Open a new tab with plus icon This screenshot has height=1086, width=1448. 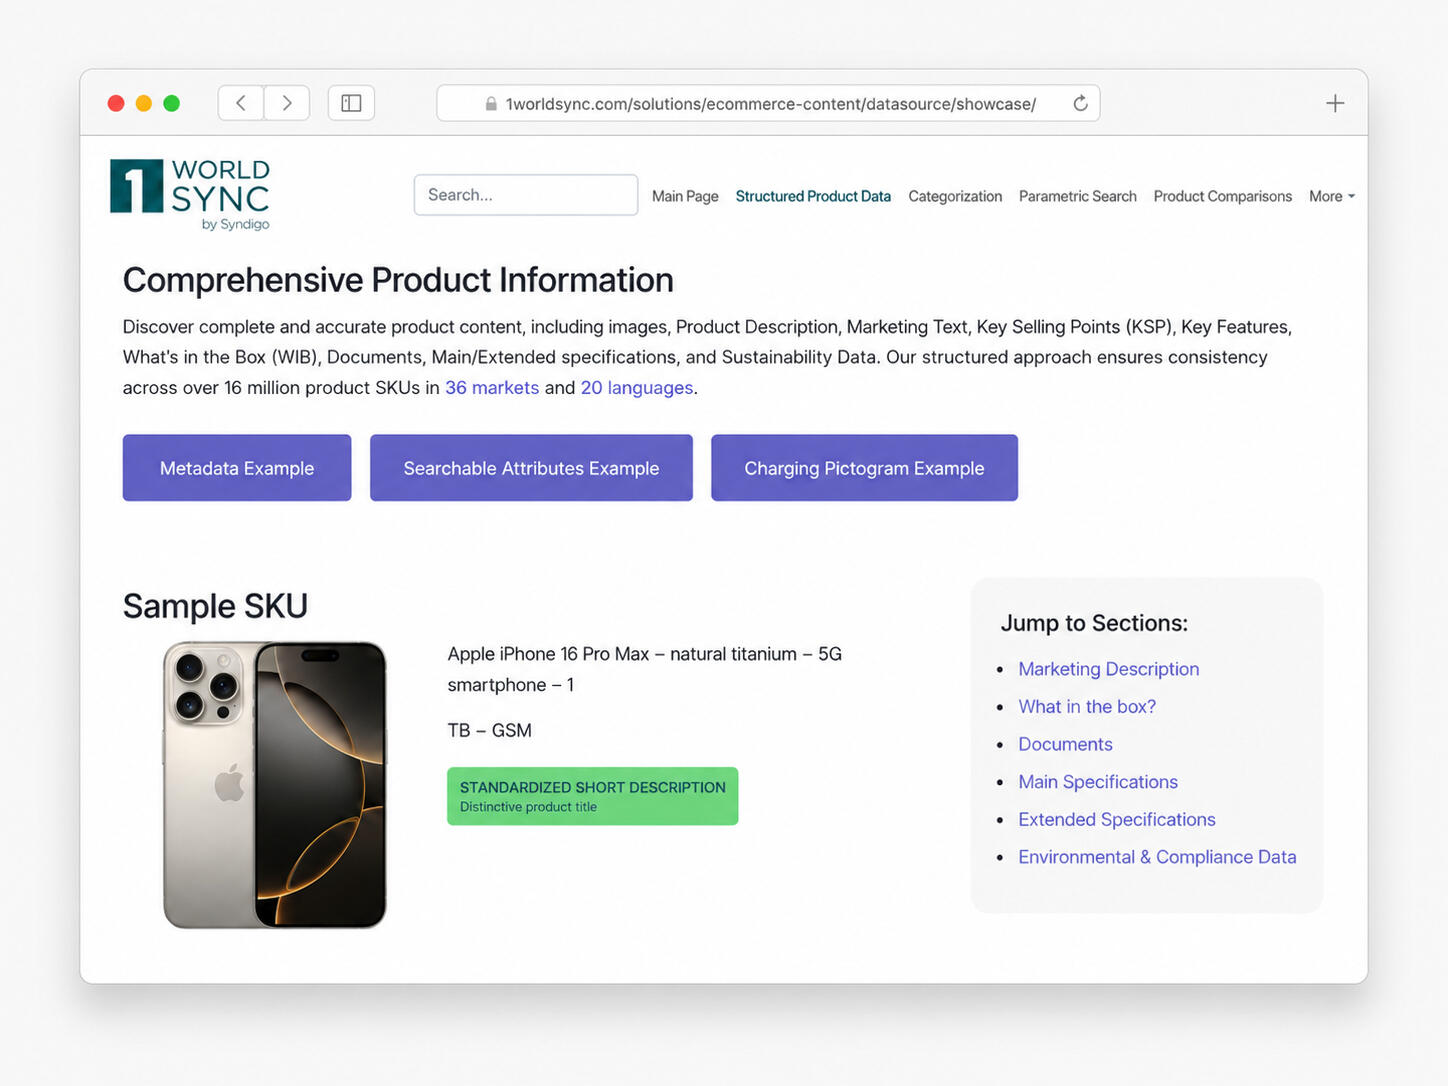(1335, 103)
